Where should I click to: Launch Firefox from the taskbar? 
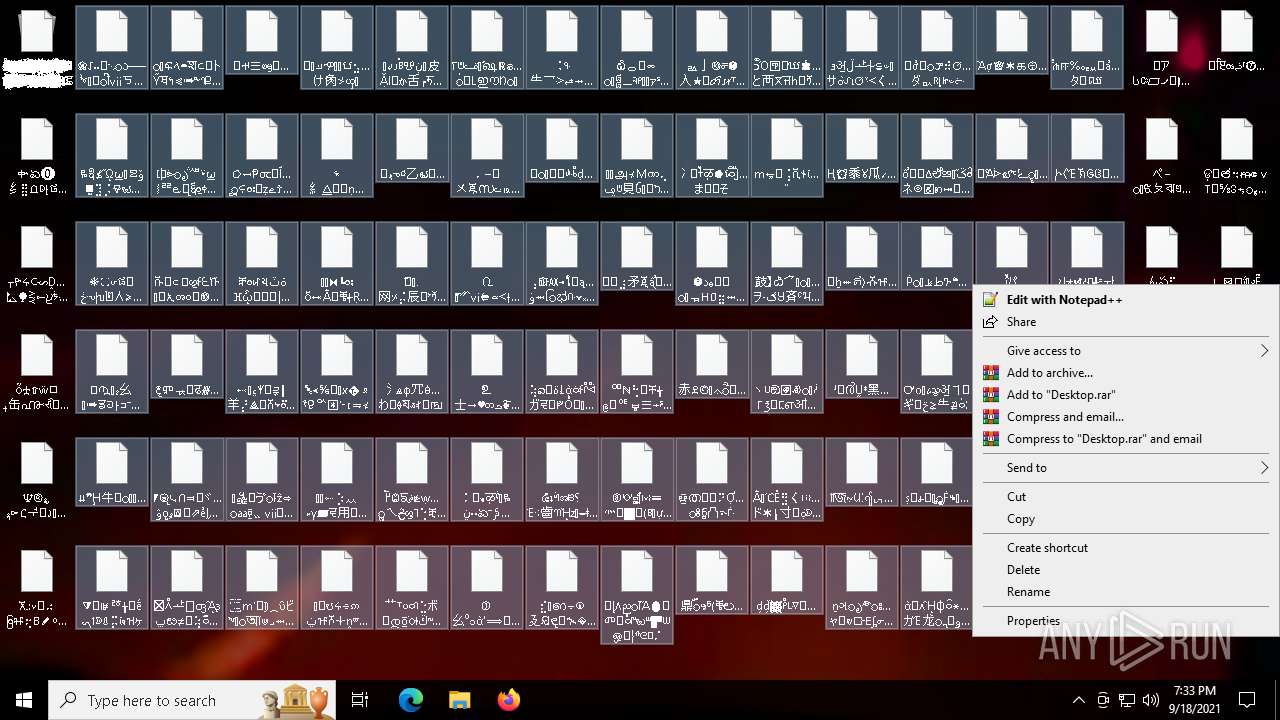508,700
